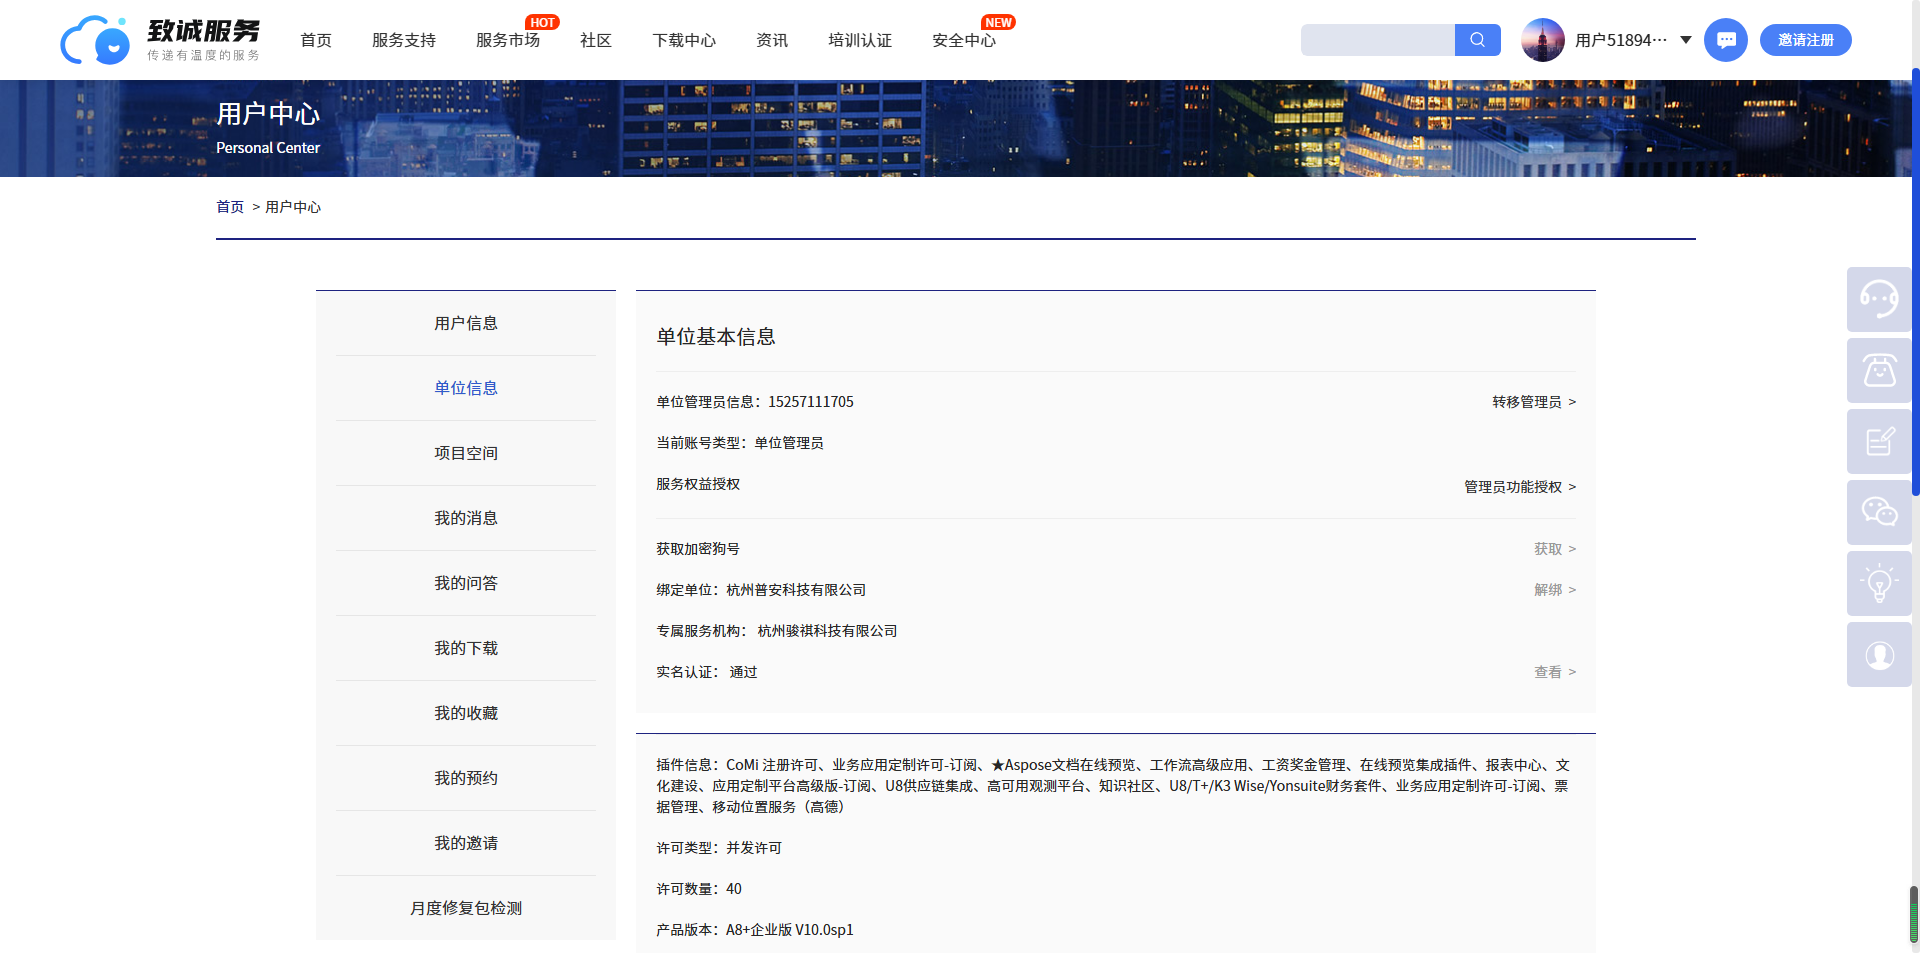This screenshot has height=953, width=1920.
Task: Click the admin phone number 15257111705
Action: pos(811,402)
